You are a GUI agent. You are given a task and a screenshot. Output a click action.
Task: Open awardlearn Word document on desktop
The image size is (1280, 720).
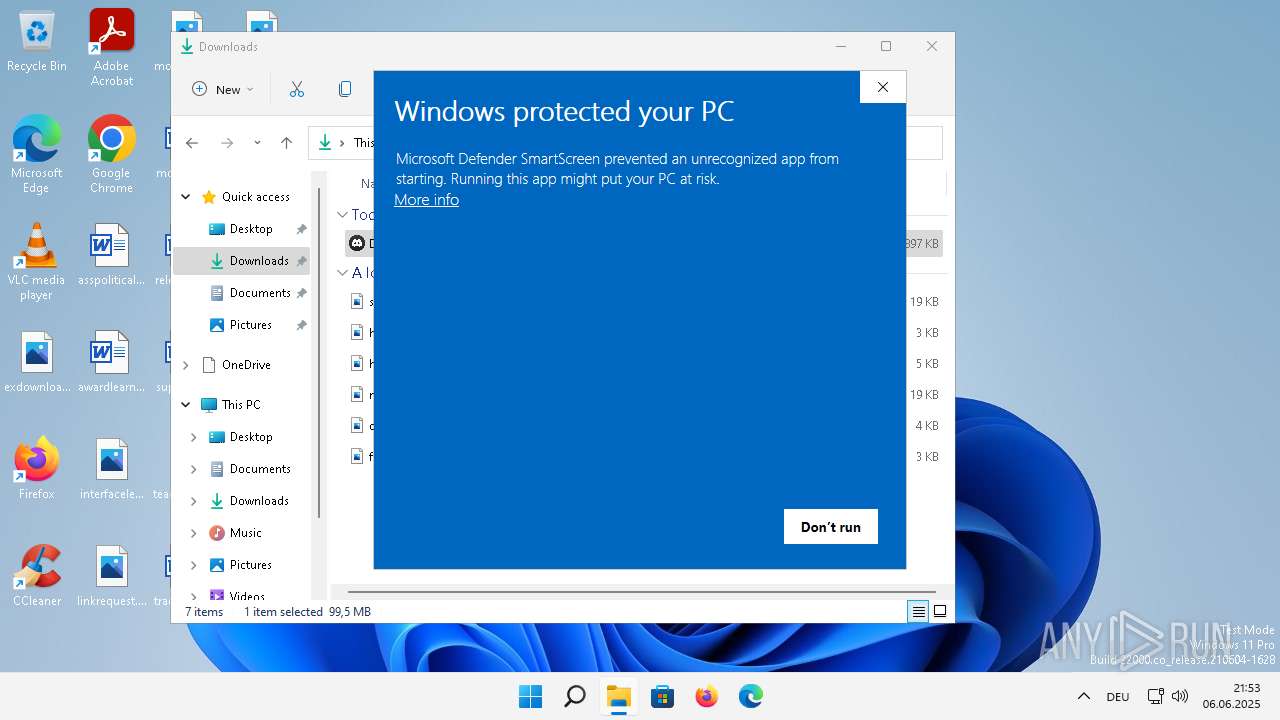pyautogui.click(x=111, y=362)
